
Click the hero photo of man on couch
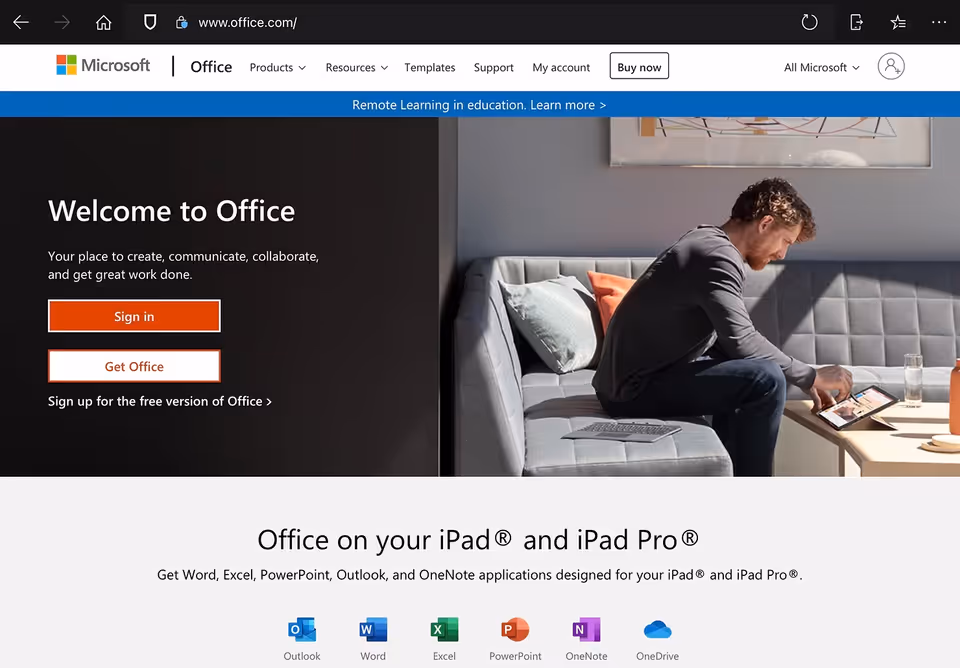[x=699, y=297]
